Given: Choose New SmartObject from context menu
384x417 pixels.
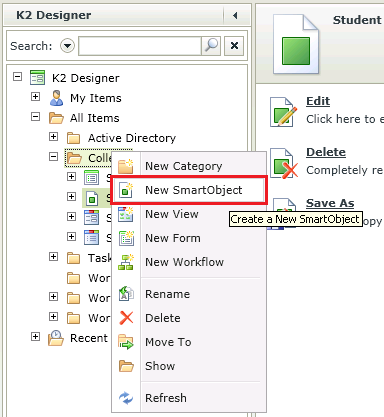Looking at the screenshot, I should pyautogui.click(x=189, y=190).
